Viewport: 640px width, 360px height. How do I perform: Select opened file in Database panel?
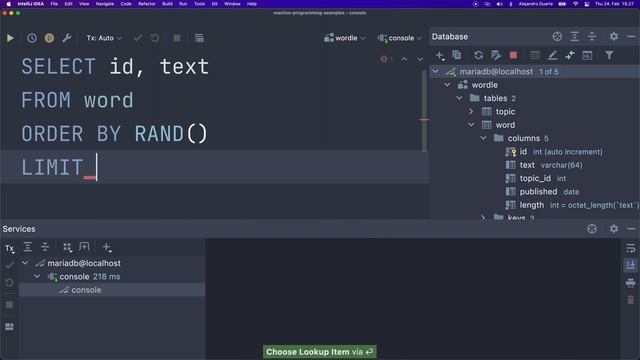click(x=557, y=37)
